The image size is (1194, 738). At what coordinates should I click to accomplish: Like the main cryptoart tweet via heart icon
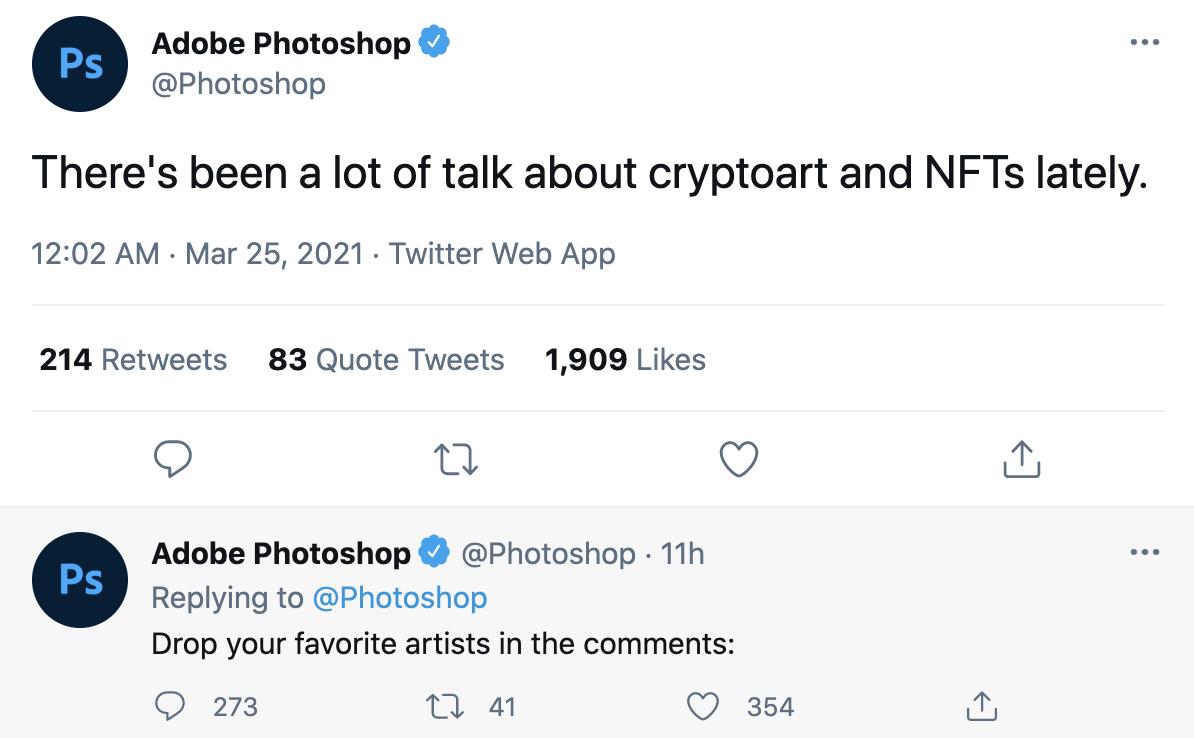[739, 459]
